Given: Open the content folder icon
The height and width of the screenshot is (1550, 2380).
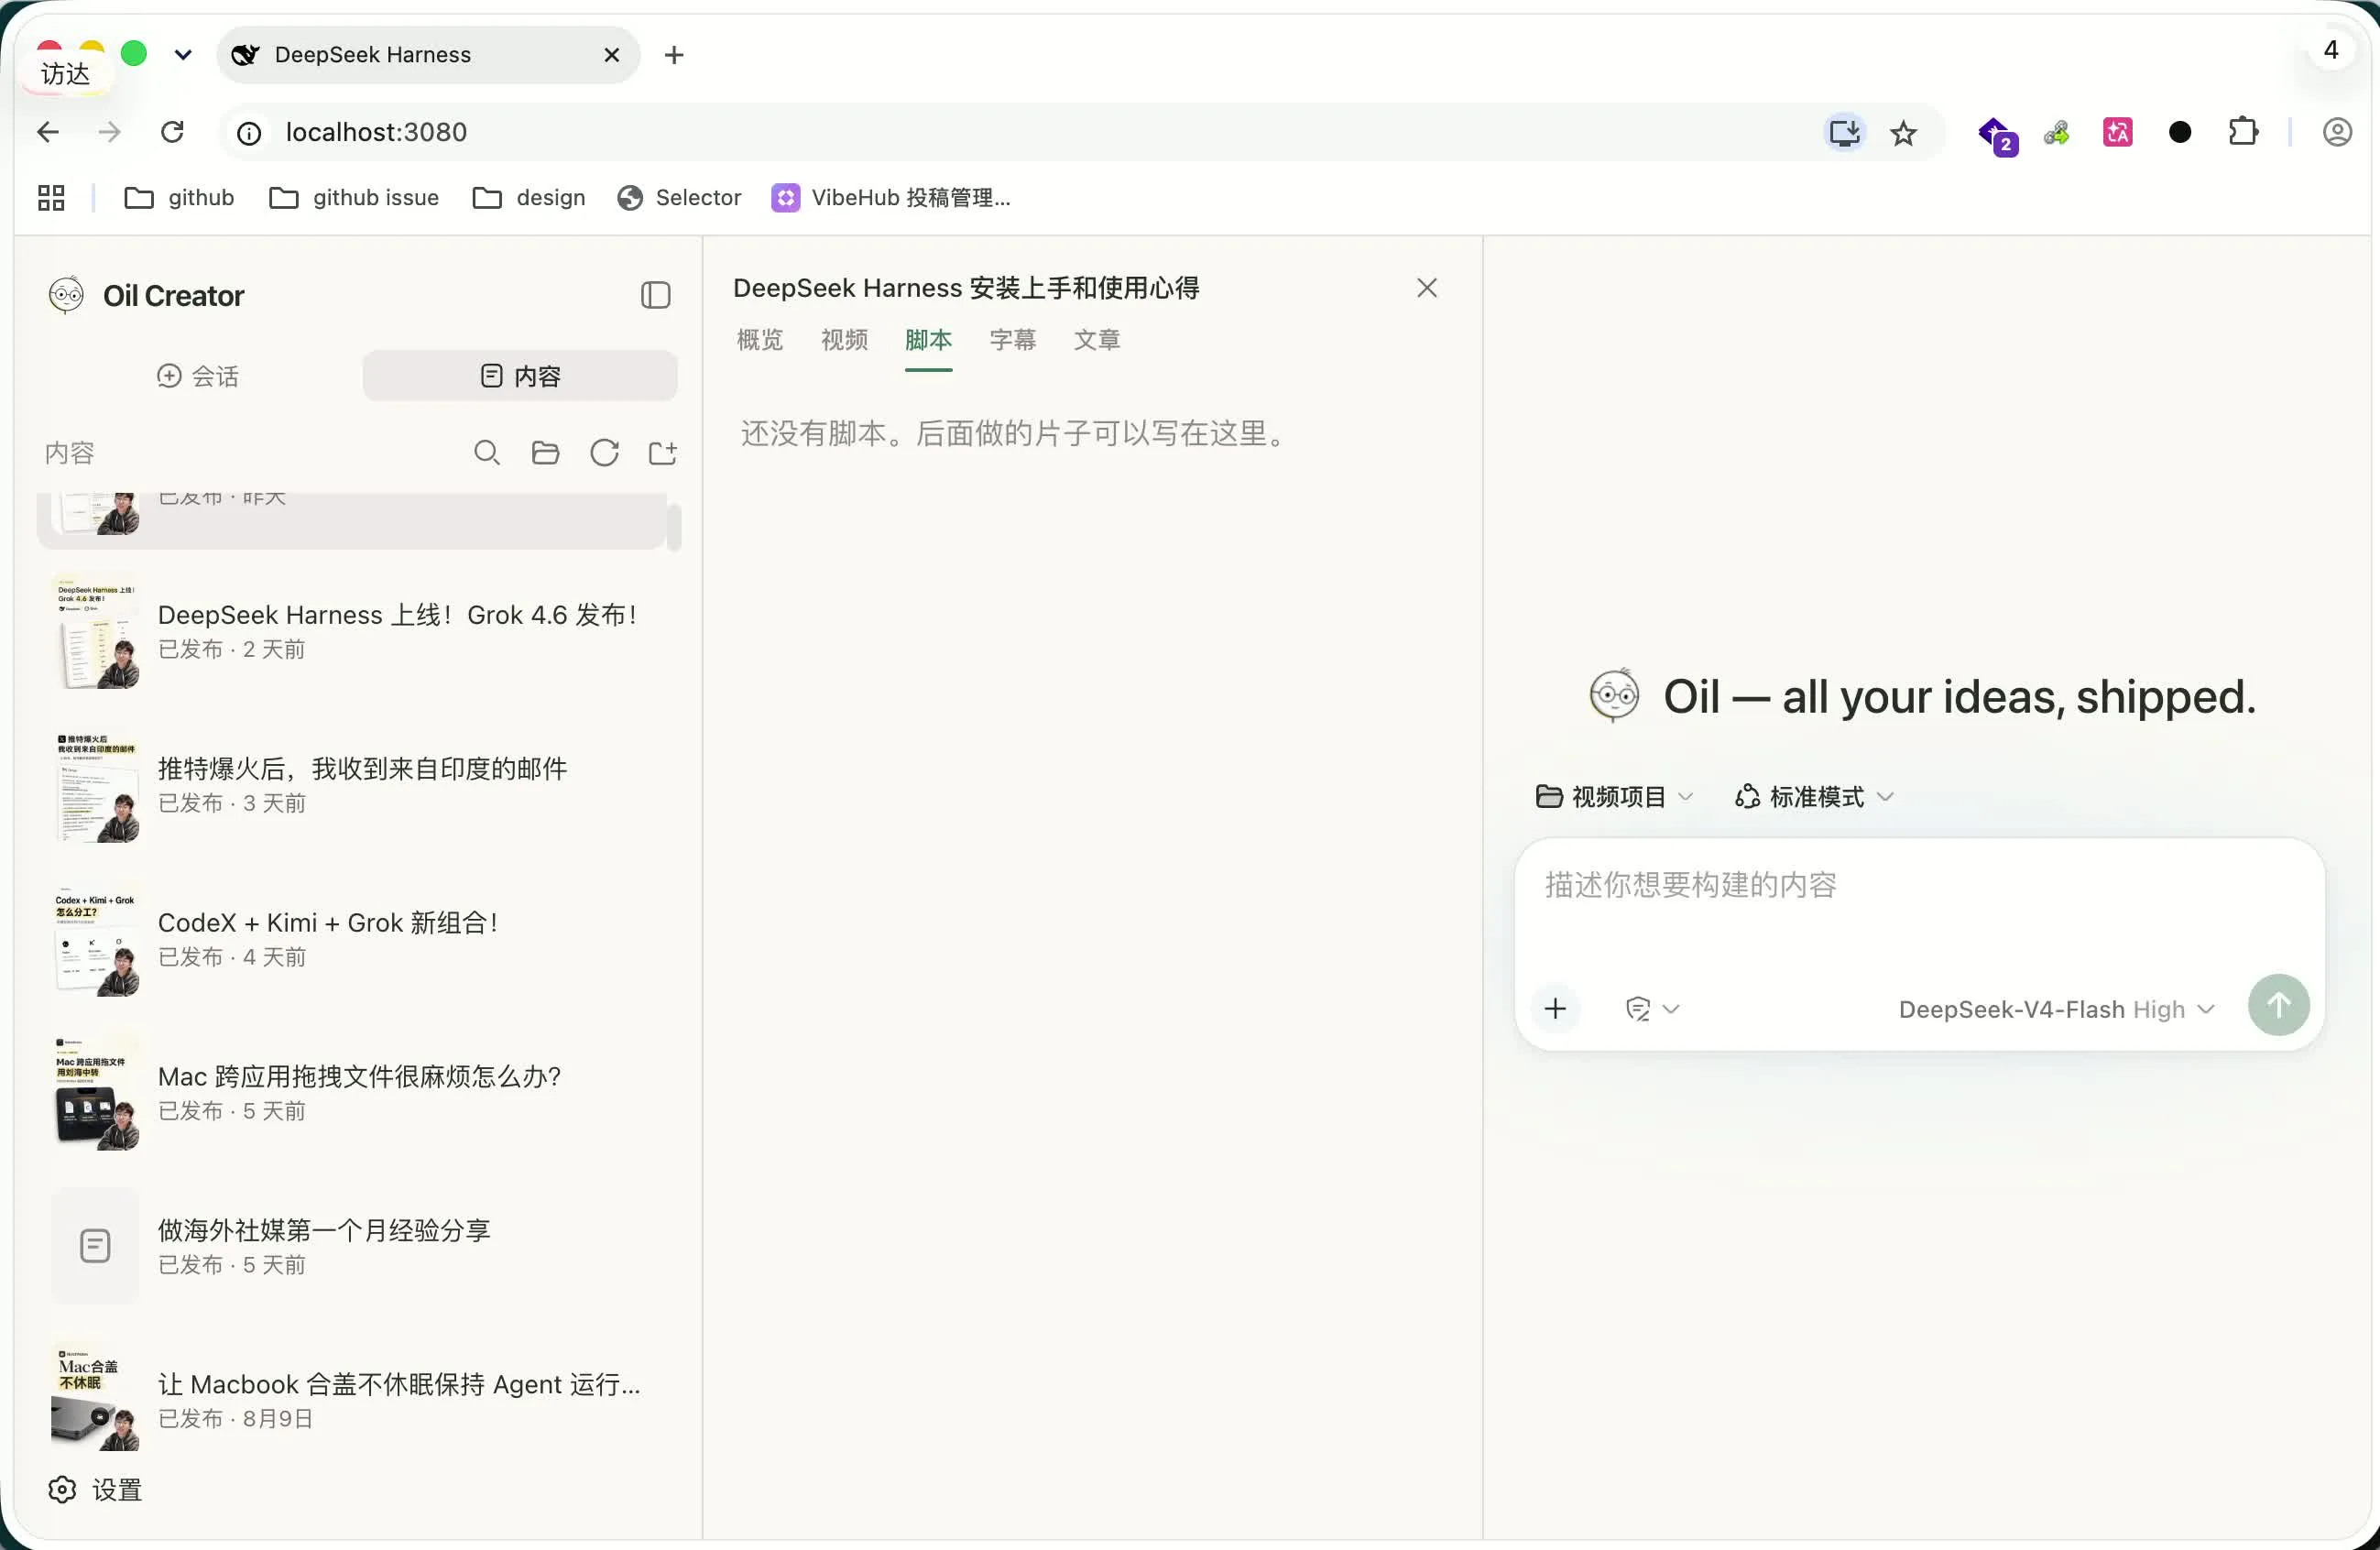Looking at the screenshot, I should coord(545,453).
